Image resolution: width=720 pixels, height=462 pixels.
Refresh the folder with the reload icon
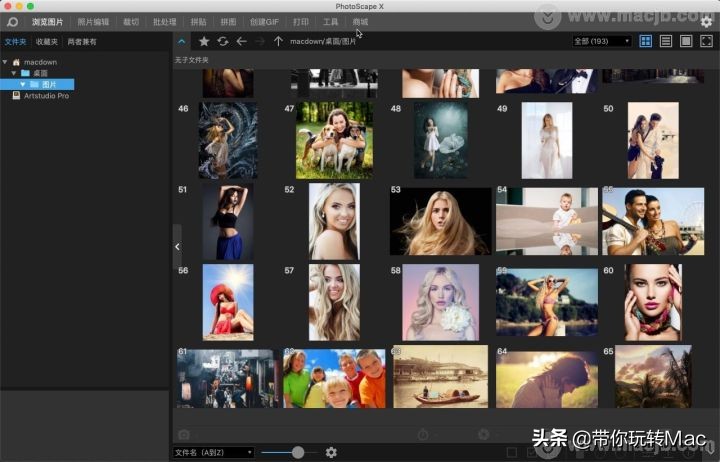(223, 41)
